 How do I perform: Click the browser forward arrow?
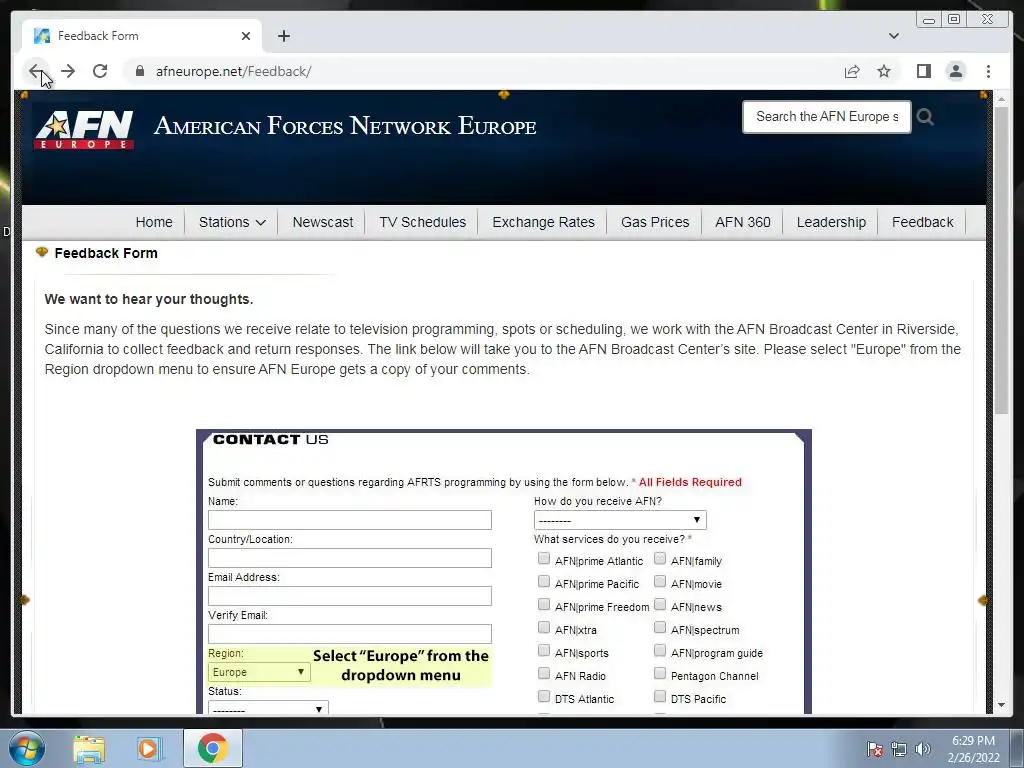click(68, 71)
